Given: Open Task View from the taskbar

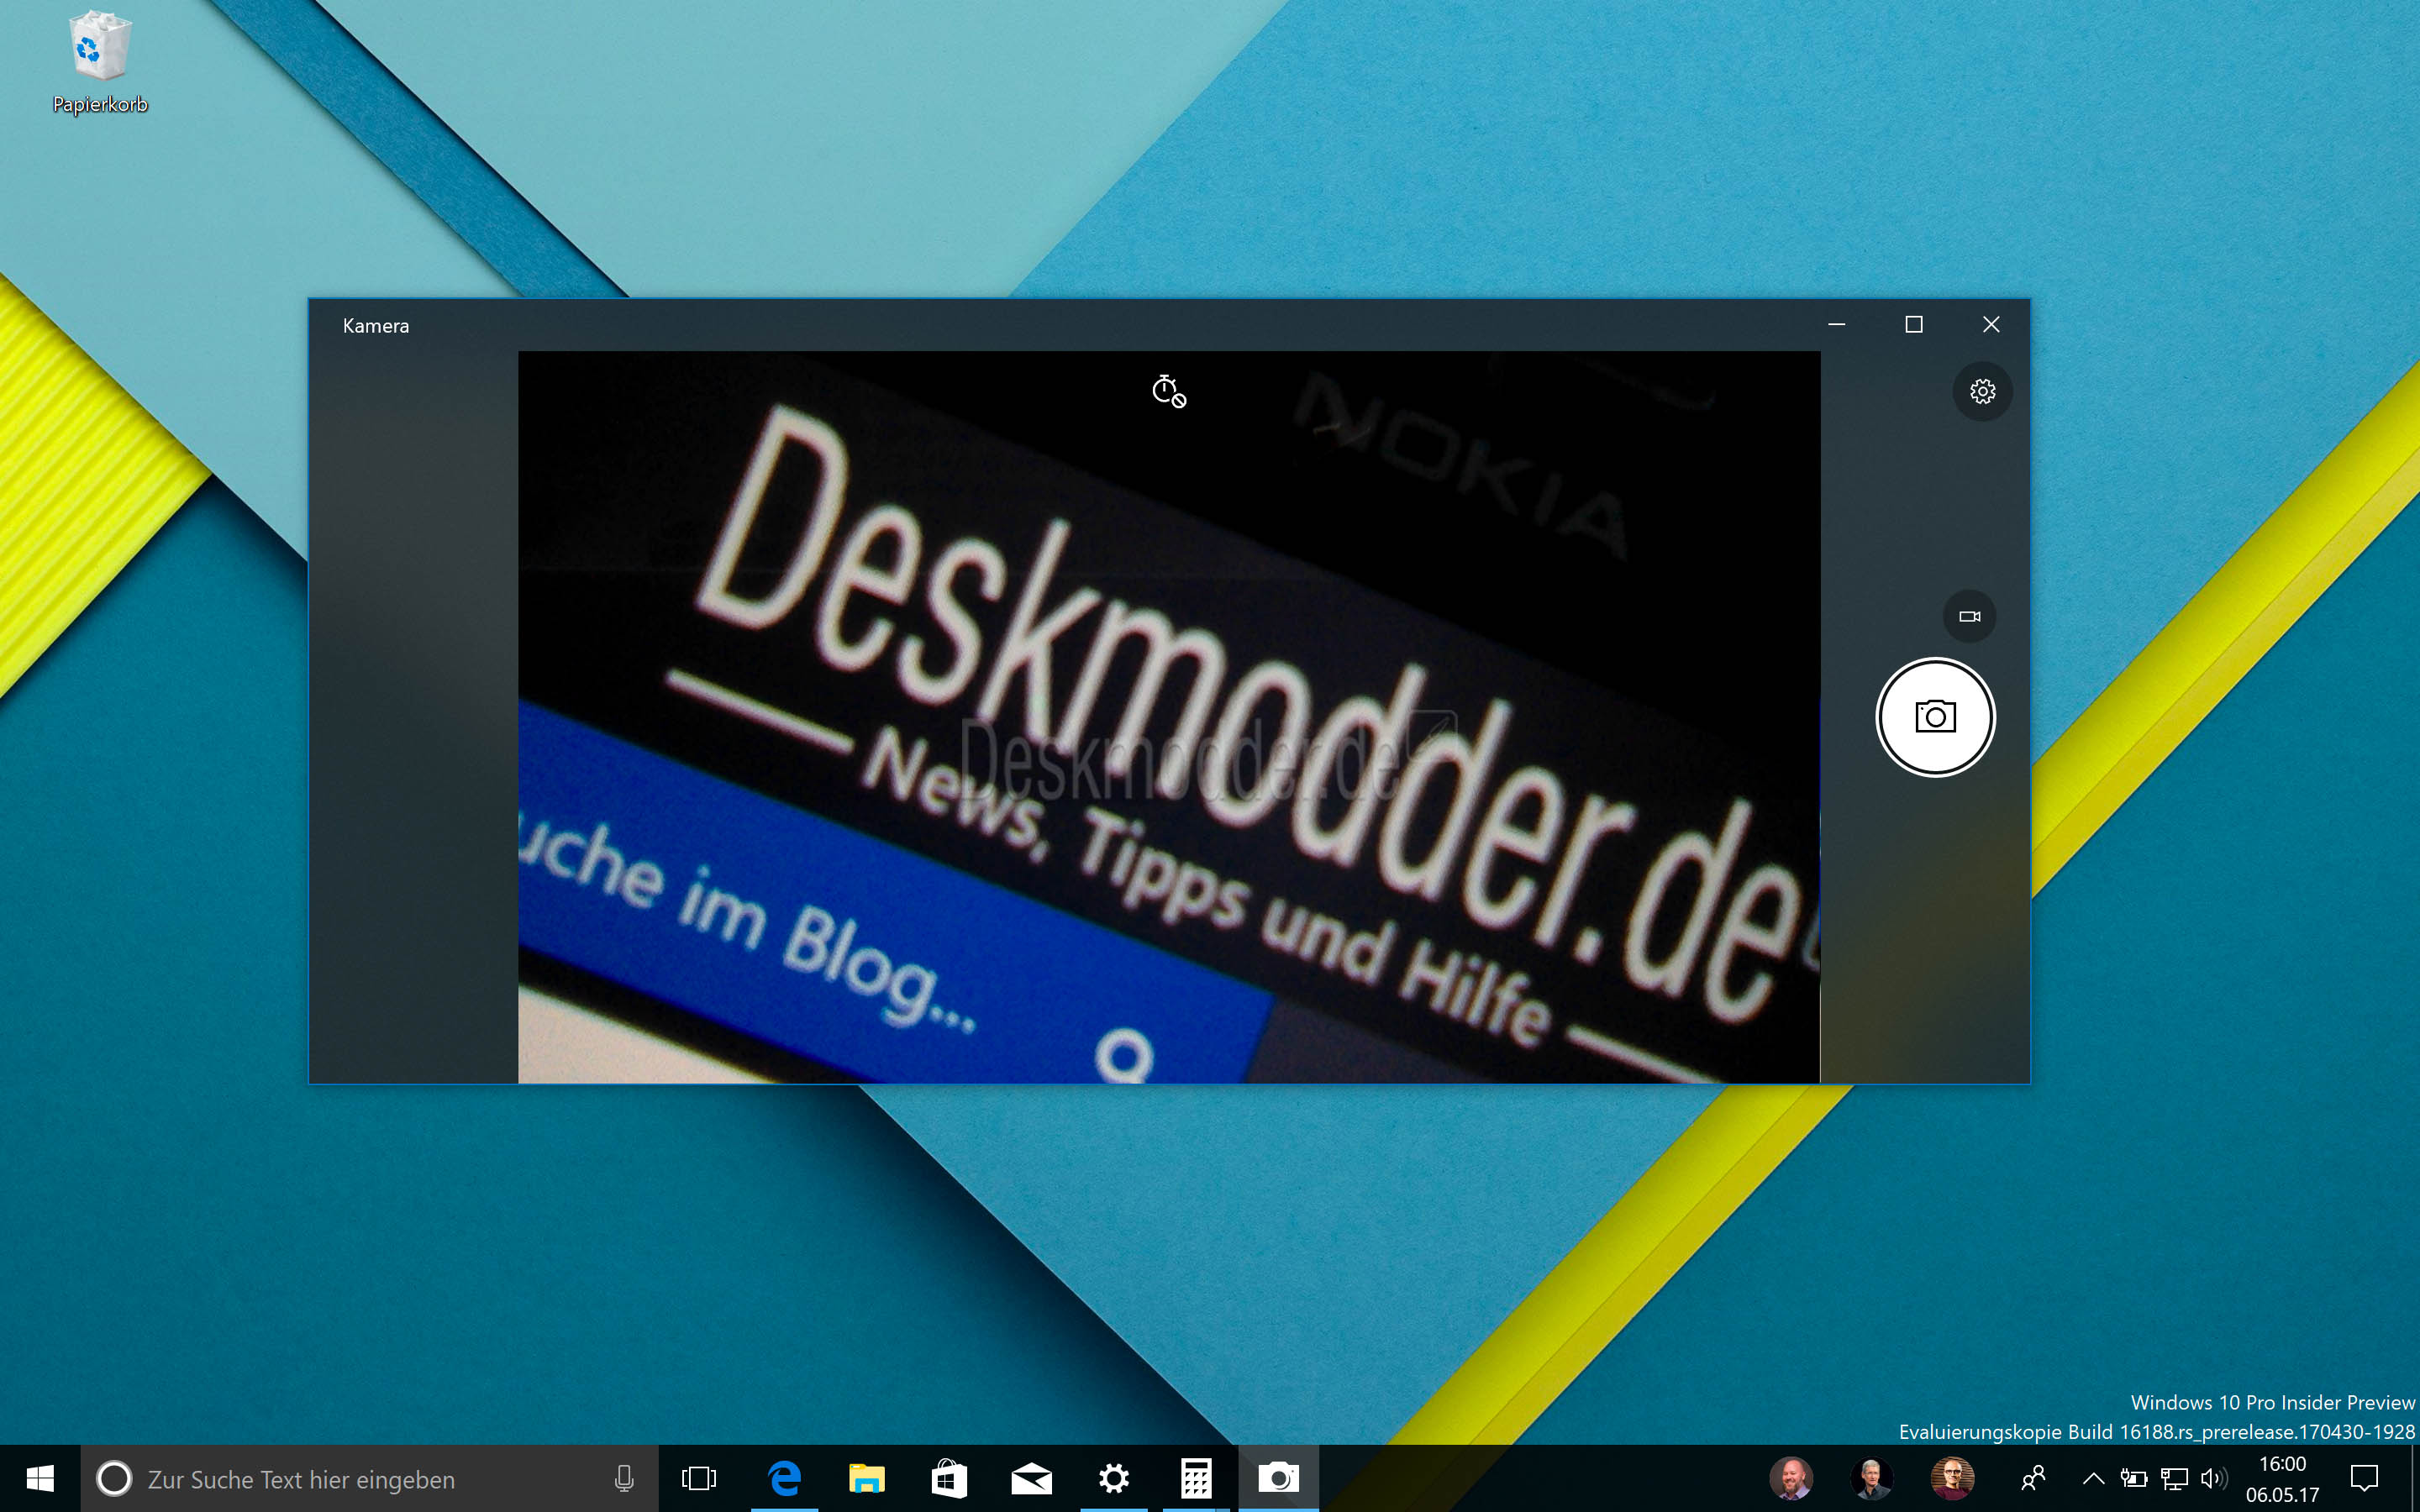Looking at the screenshot, I should tap(699, 1478).
